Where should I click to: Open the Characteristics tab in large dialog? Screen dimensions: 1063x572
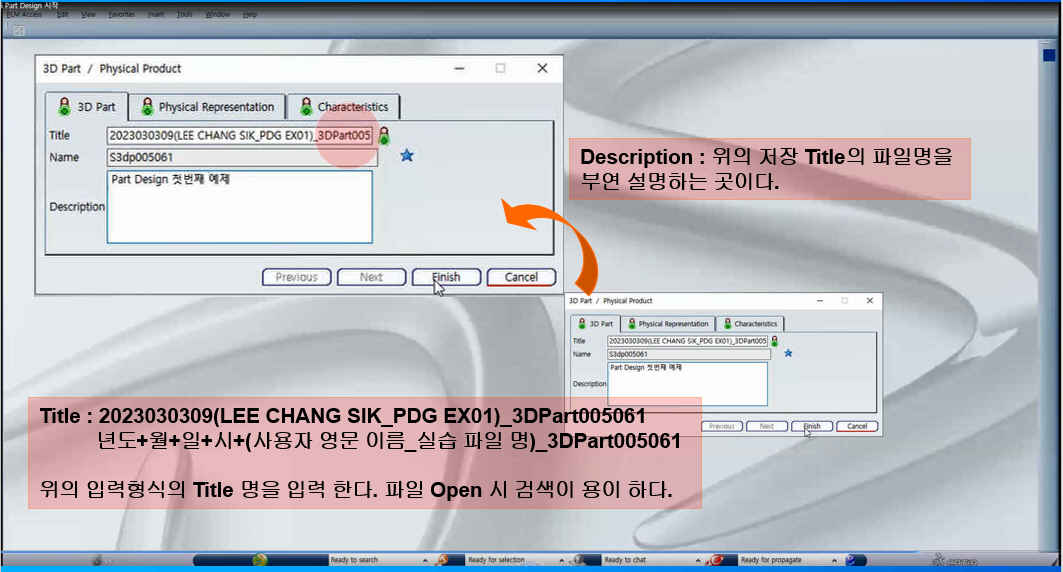(344, 106)
